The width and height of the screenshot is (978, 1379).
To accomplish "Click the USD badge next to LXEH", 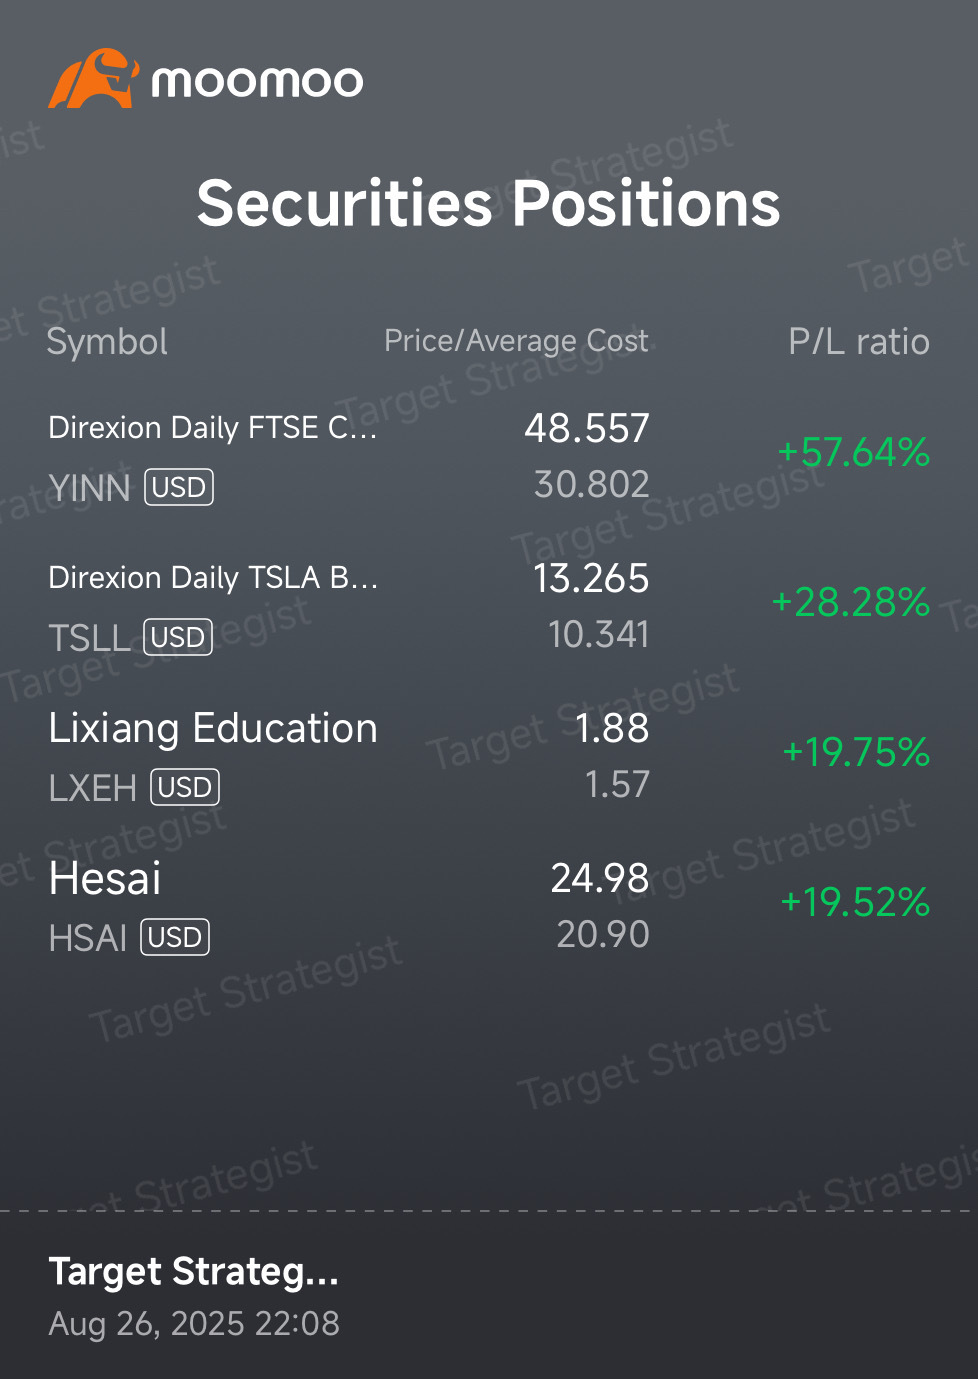I will pyautogui.click(x=185, y=787).
